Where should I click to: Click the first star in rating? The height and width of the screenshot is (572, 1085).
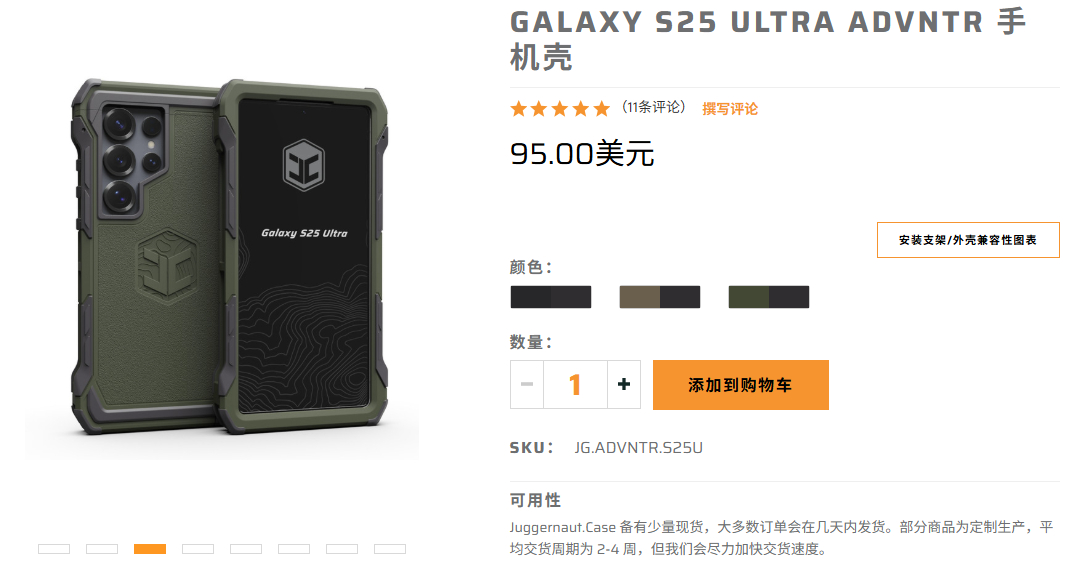click(518, 109)
